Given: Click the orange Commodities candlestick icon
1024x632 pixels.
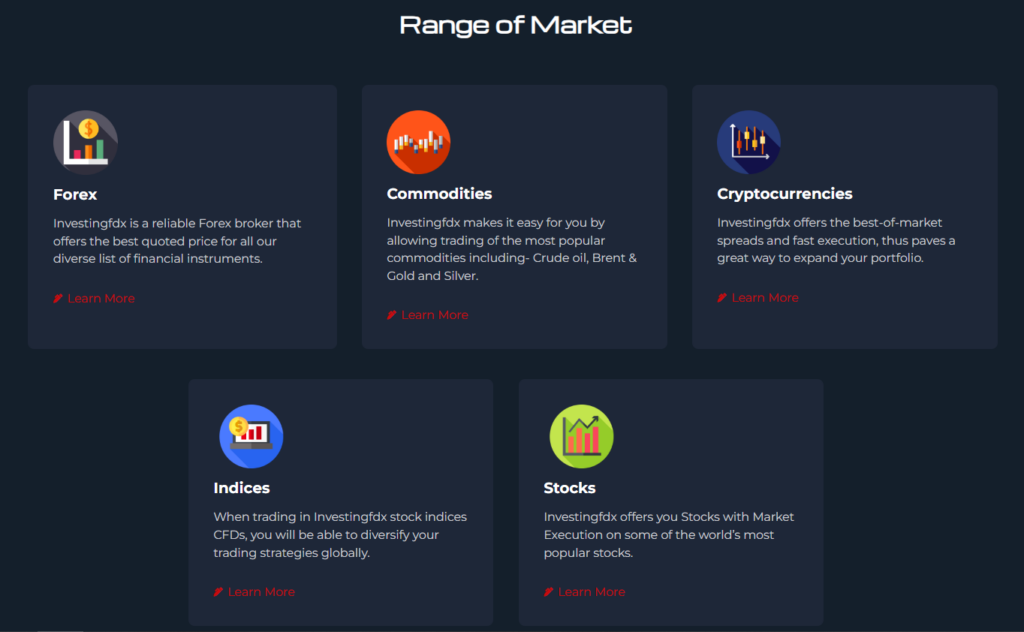Looking at the screenshot, I should click(x=418, y=142).
